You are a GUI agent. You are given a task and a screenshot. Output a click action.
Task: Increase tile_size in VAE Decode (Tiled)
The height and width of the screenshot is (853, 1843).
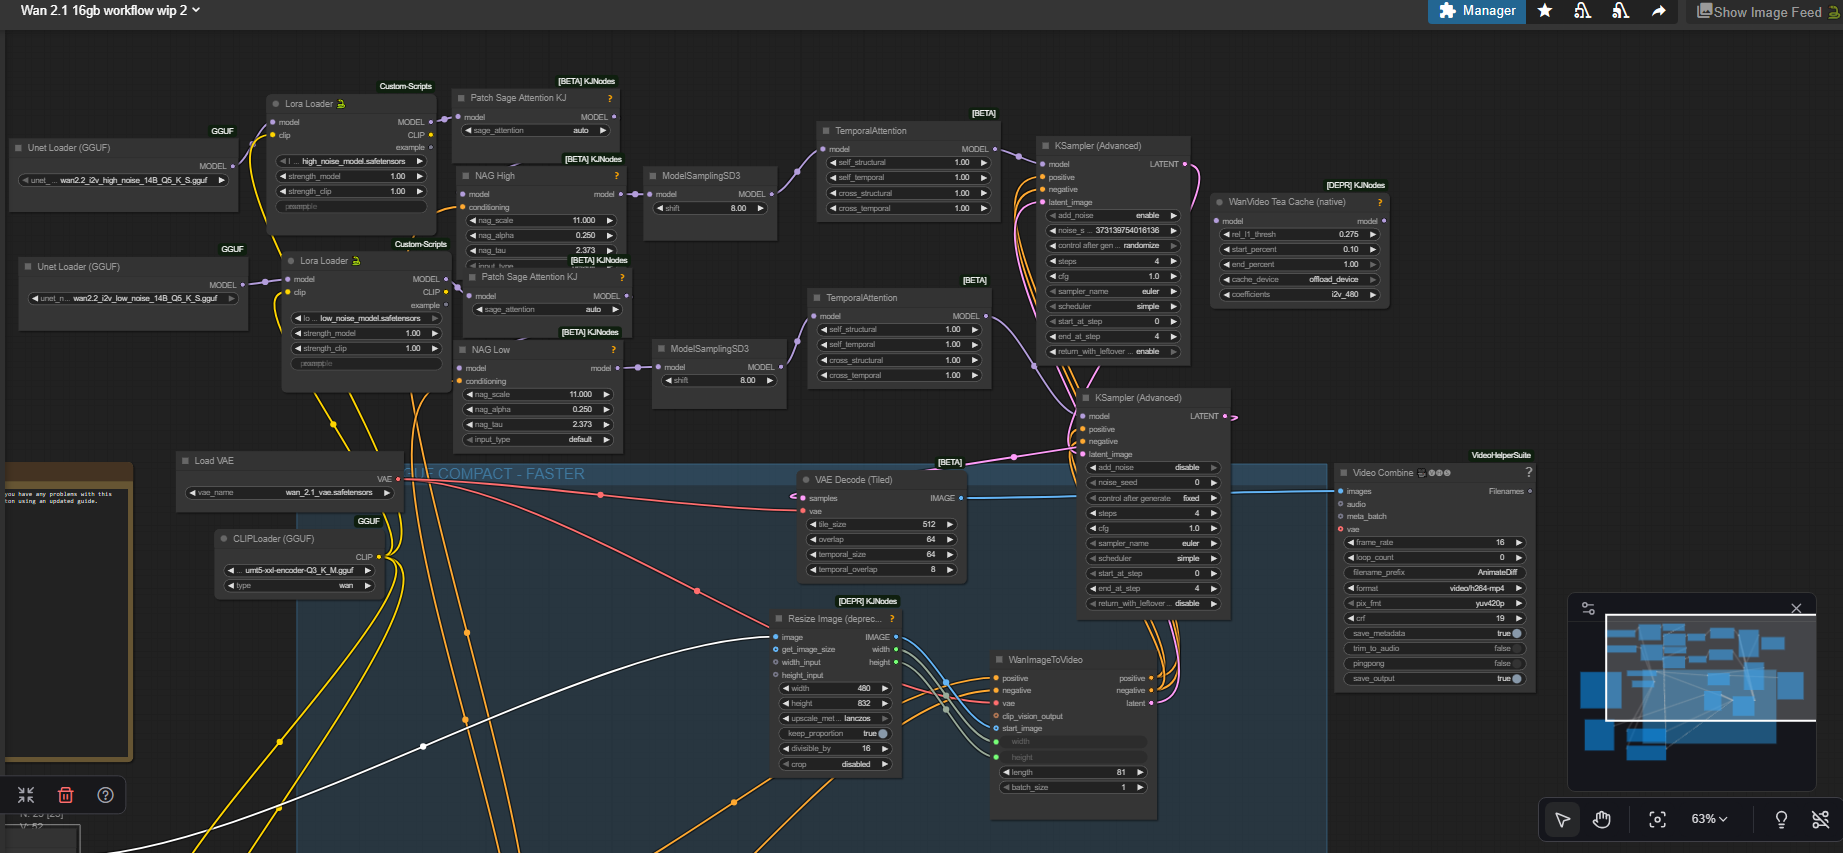pos(950,525)
